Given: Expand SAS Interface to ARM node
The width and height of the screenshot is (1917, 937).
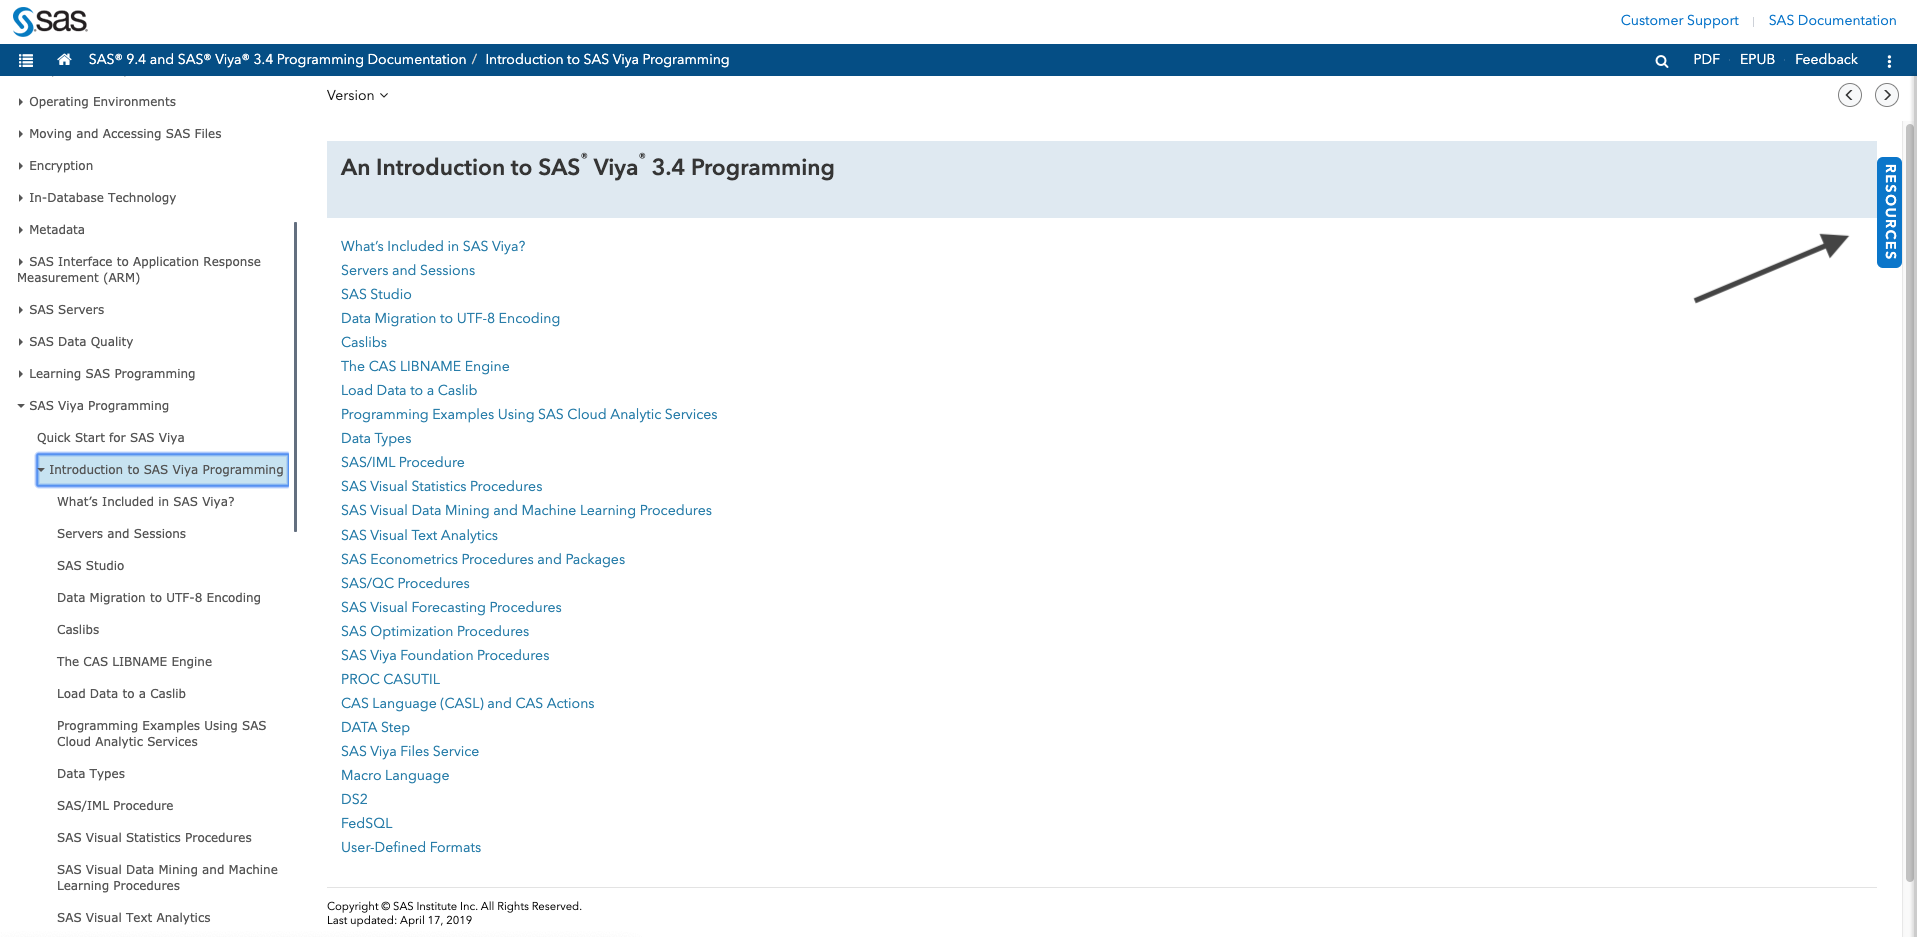Looking at the screenshot, I should pyautogui.click(x=20, y=262).
